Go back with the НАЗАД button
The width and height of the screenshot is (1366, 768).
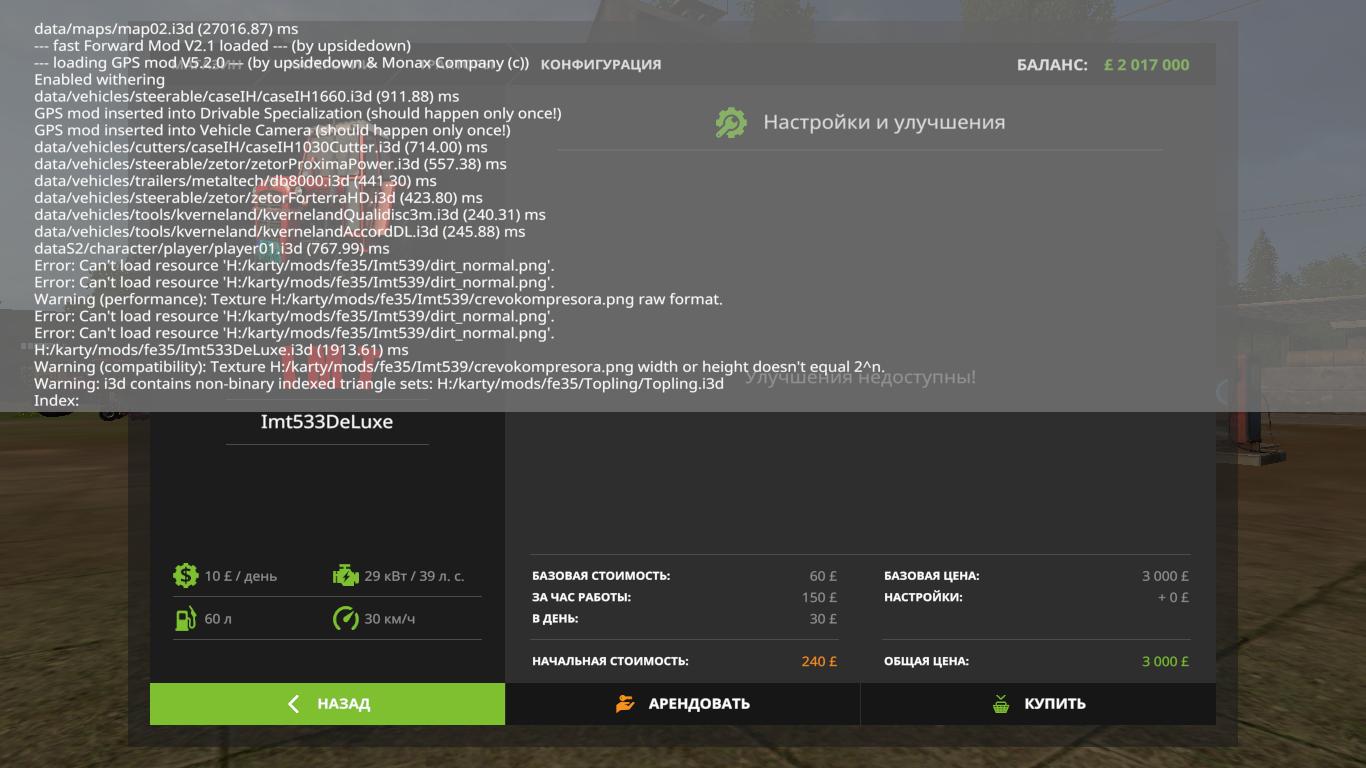327,704
